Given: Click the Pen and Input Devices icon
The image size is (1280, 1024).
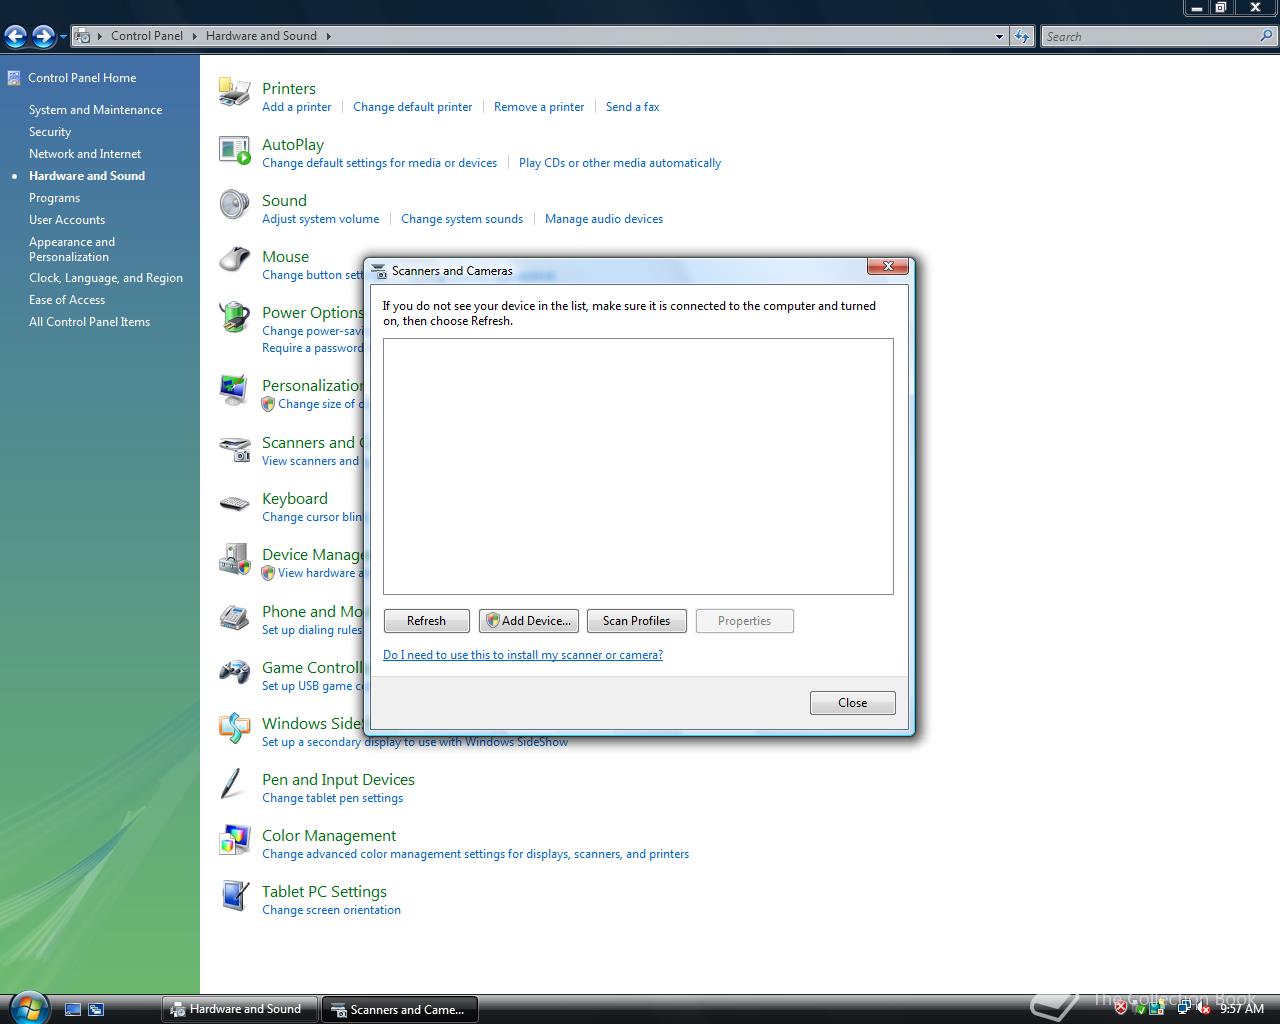Looking at the screenshot, I should pyautogui.click(x=232, y=784).
